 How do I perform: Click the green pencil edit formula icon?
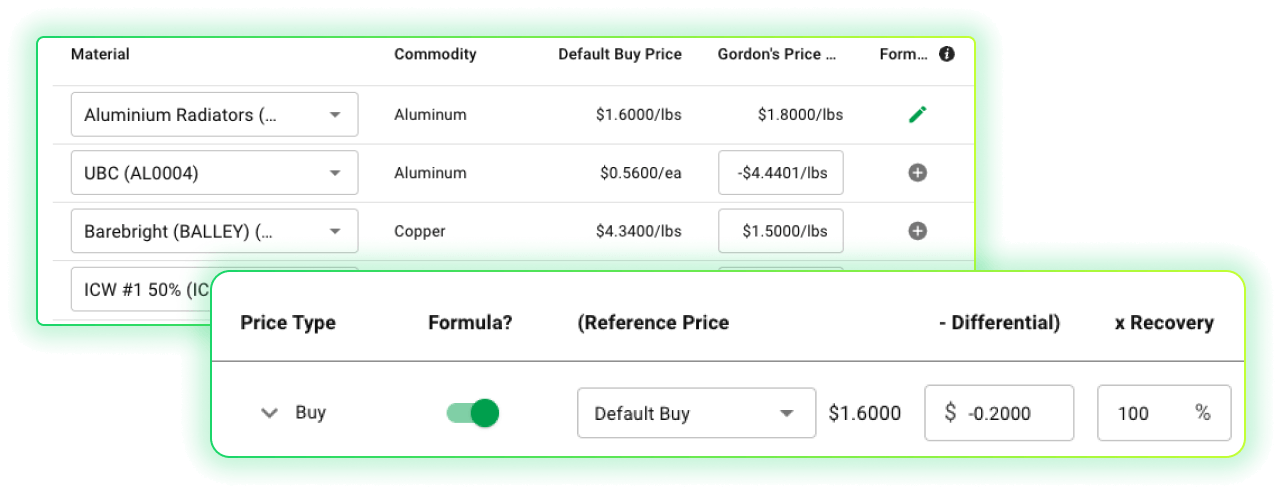pyautogui.click(x=917, y=114)
